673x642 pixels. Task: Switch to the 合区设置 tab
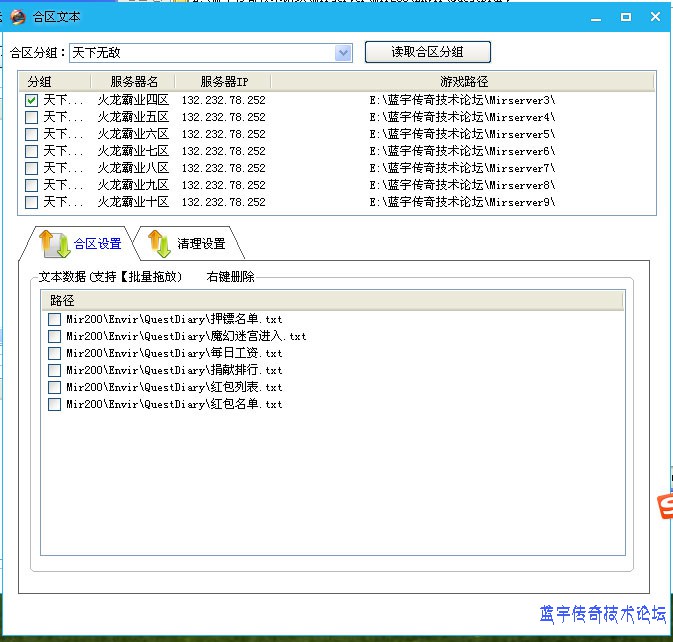(97, 243)
